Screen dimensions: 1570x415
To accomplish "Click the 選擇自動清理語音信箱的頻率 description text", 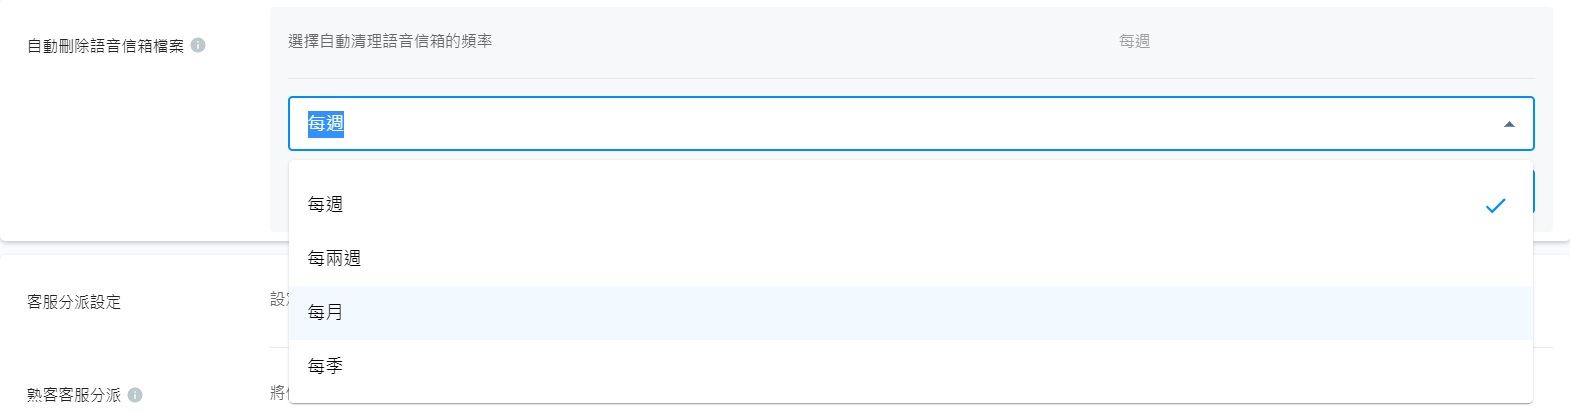I will tap(390, 41).
